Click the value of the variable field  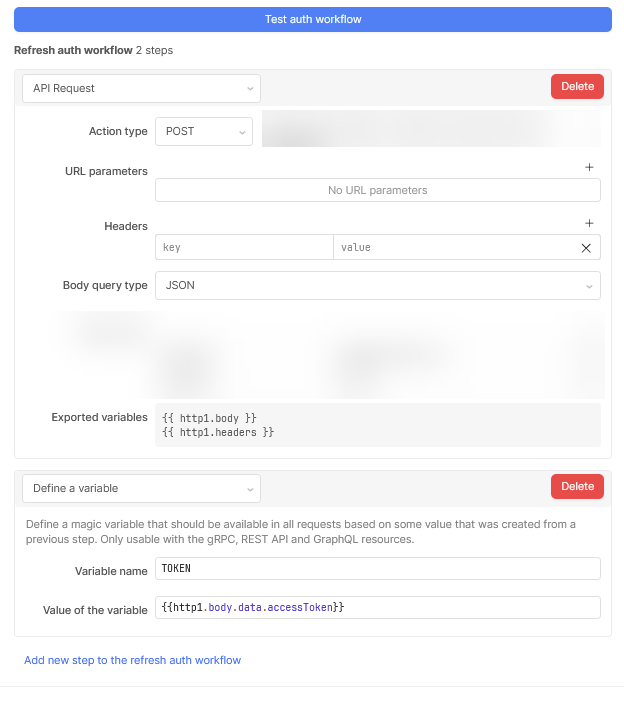pos(377,608)
